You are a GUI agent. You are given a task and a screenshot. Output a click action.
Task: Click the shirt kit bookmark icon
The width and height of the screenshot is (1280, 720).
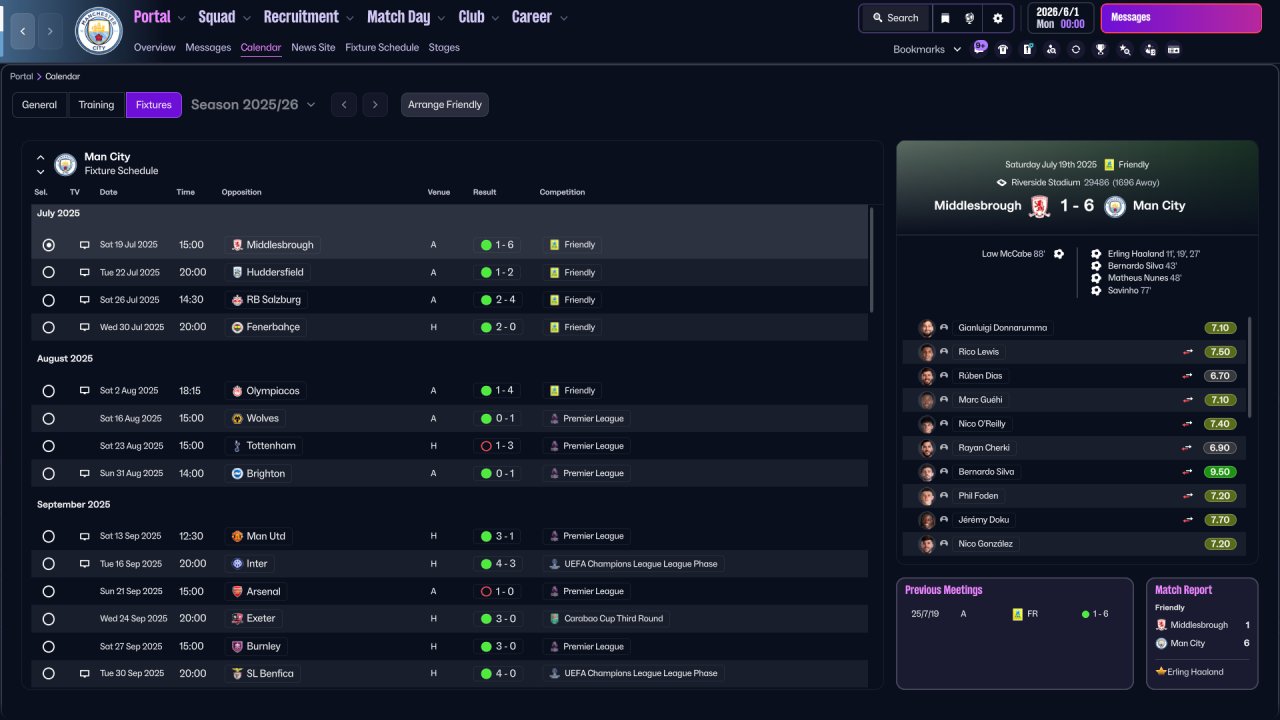tap(1003, 49)
